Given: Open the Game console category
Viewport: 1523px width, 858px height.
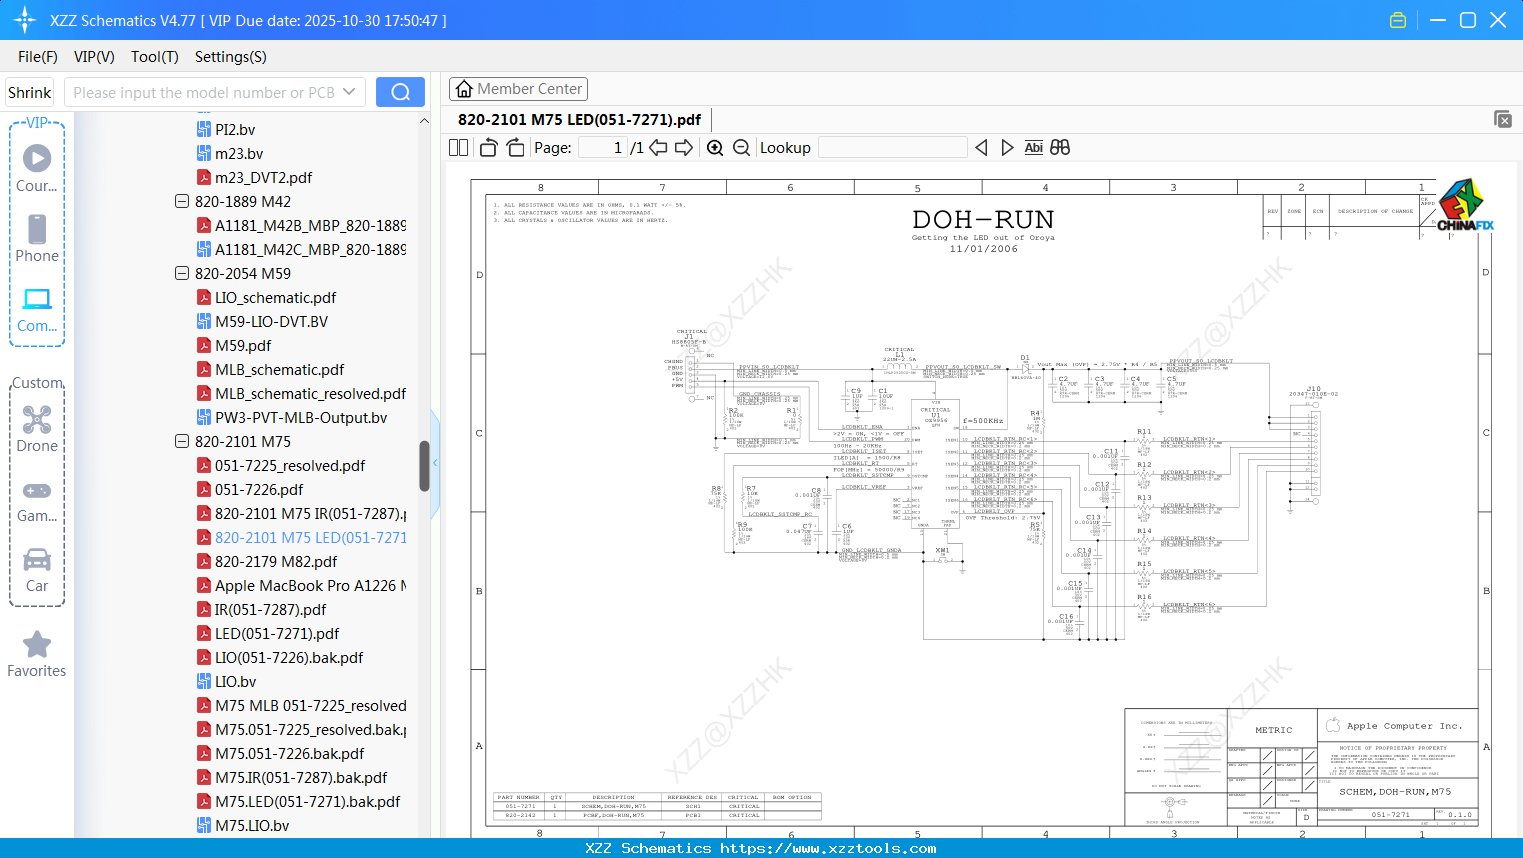Looking at the screenshot, I should 37,500.
